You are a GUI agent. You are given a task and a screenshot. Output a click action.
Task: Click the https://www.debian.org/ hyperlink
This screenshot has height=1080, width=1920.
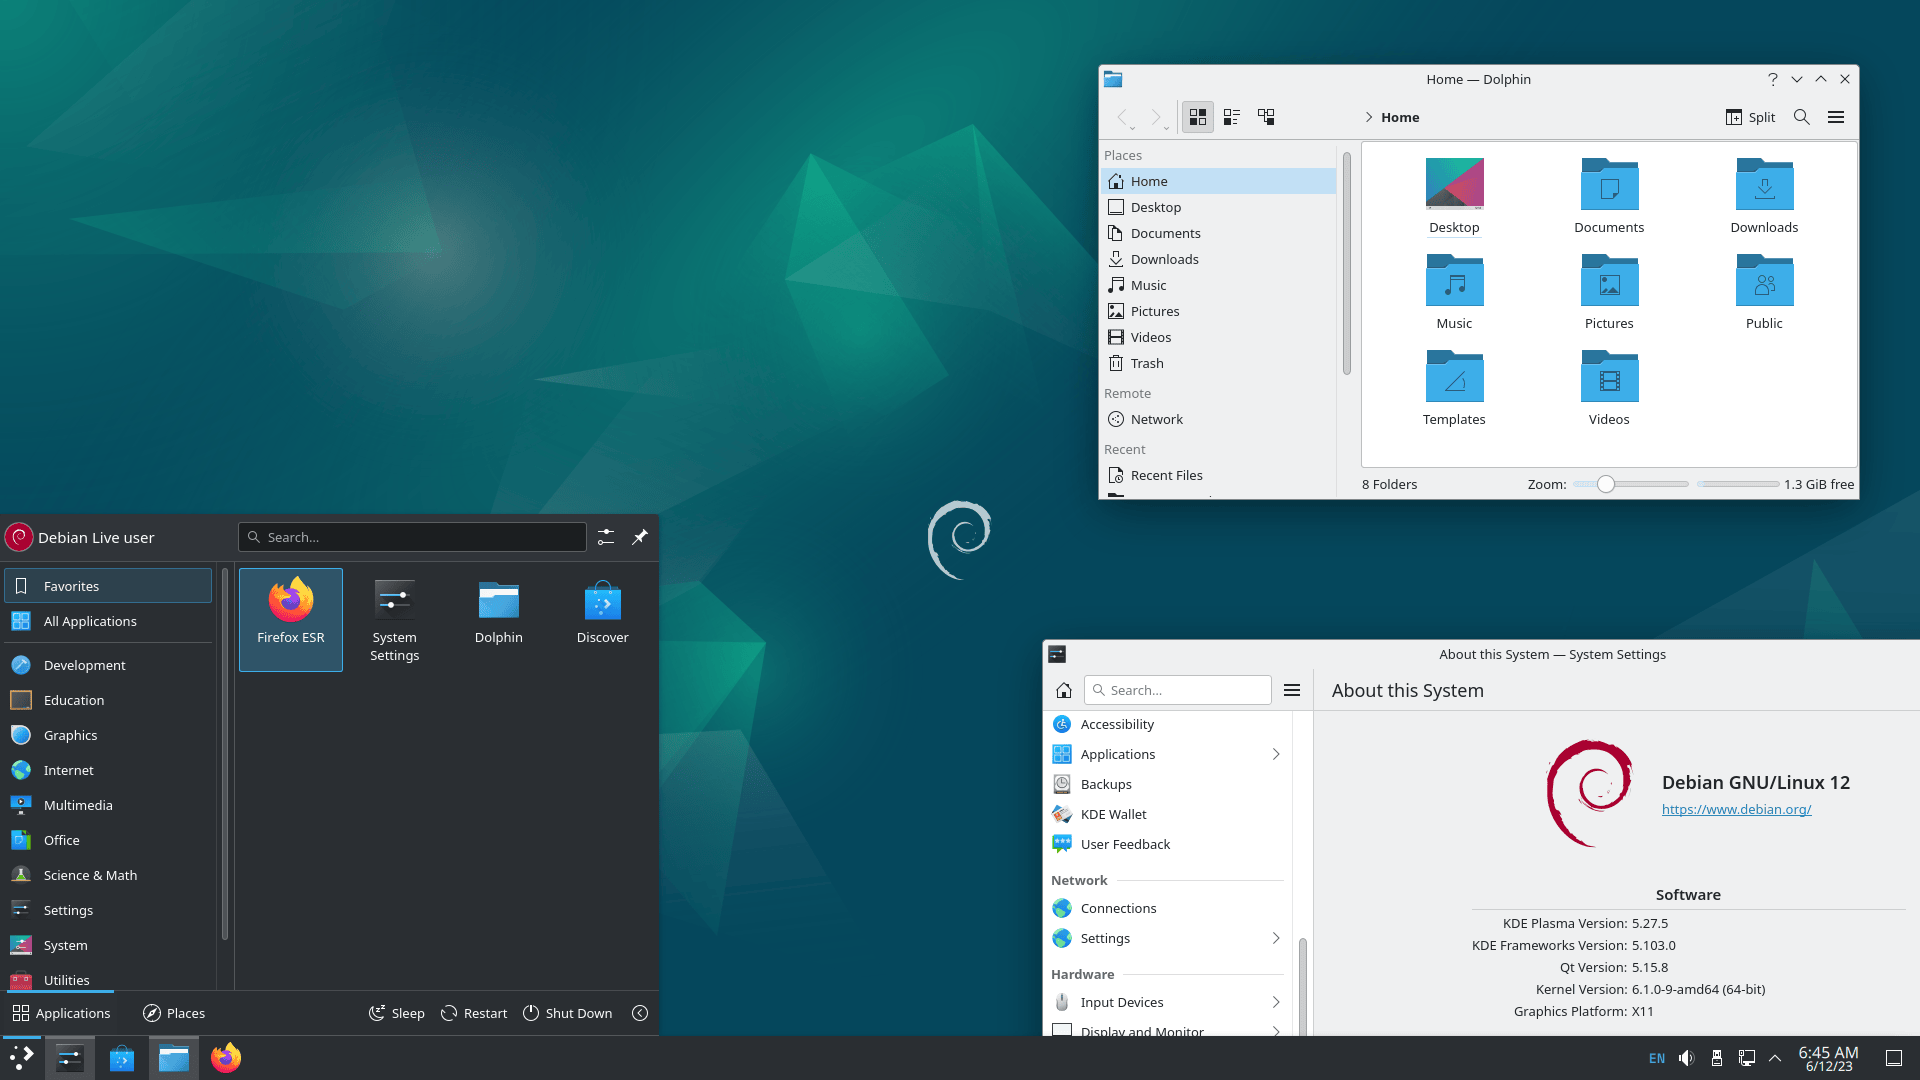(1737, 808)
